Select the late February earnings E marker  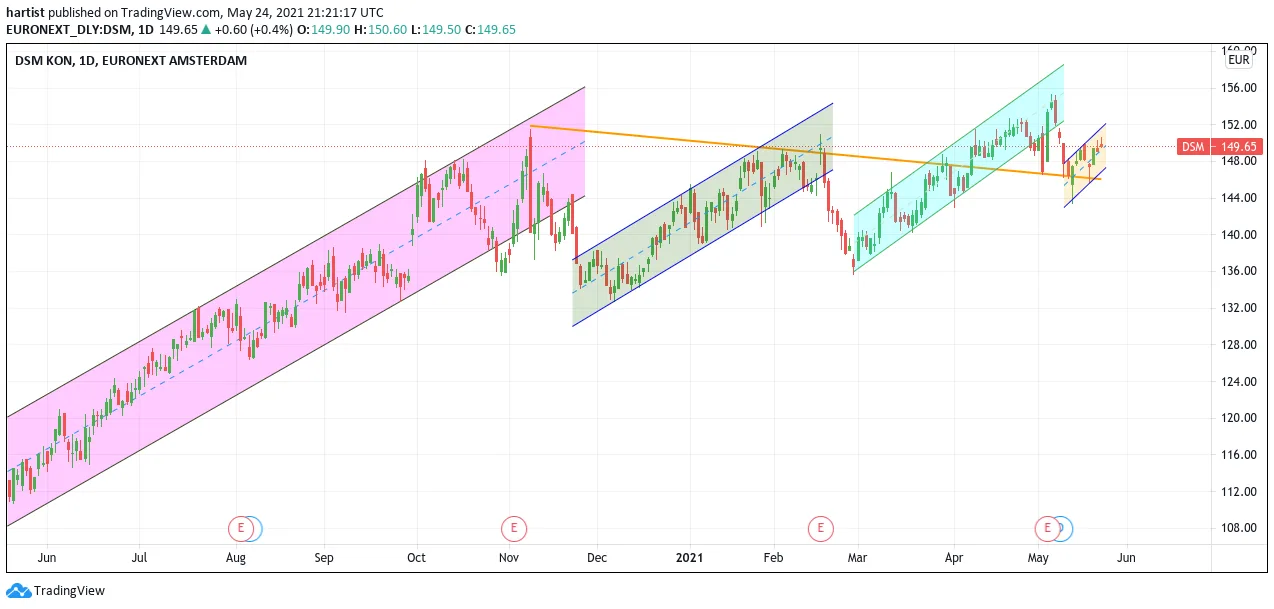[820, 527]
